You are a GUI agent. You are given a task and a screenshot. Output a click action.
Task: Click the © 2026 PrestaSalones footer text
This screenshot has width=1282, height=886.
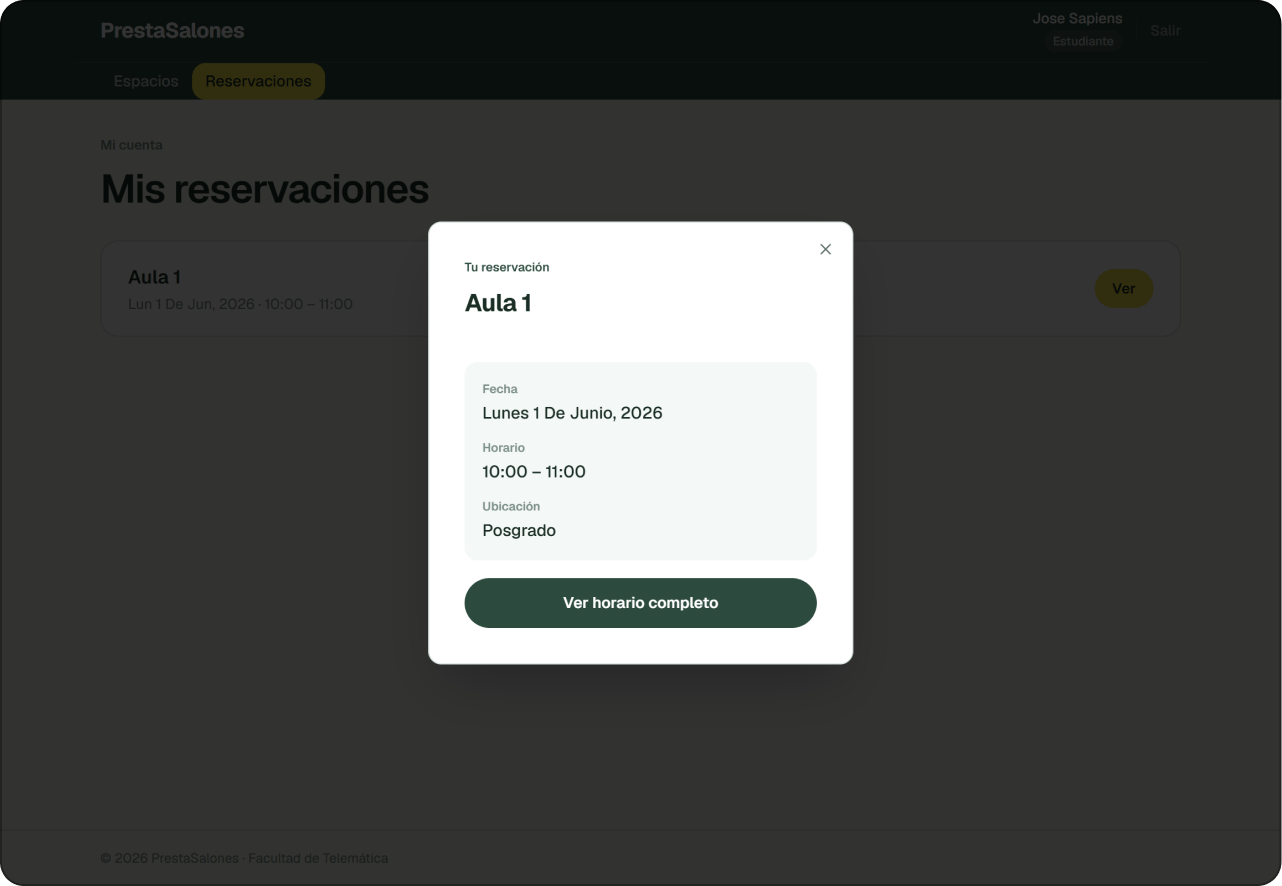[244, 858]
